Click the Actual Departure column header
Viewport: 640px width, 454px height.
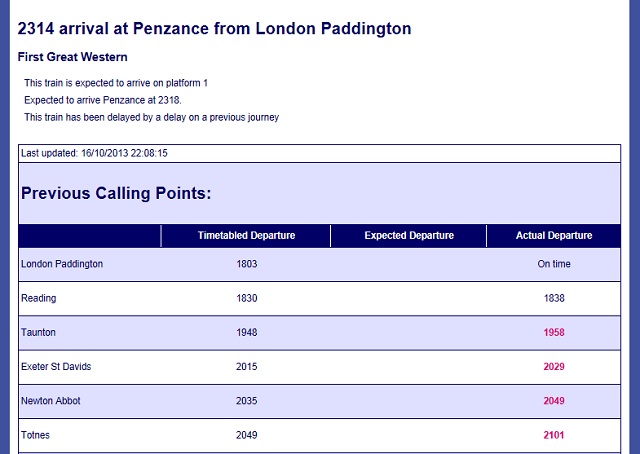tap(554, 236)
